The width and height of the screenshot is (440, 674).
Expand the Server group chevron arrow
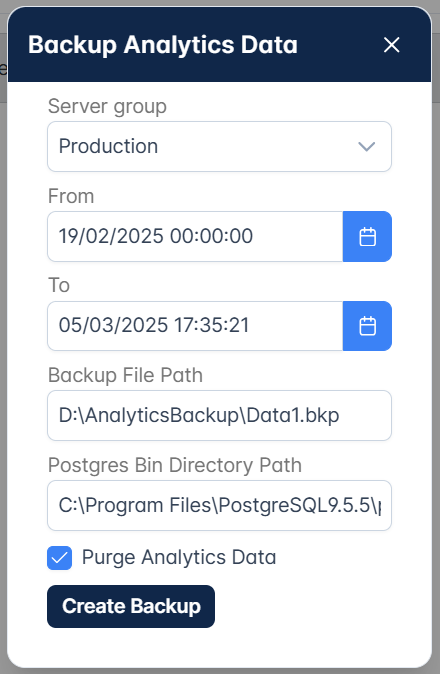tap(367, 147)
